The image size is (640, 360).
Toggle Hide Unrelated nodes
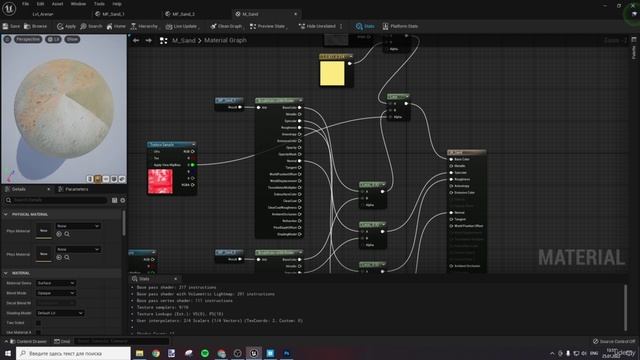(x=317, y=26)
